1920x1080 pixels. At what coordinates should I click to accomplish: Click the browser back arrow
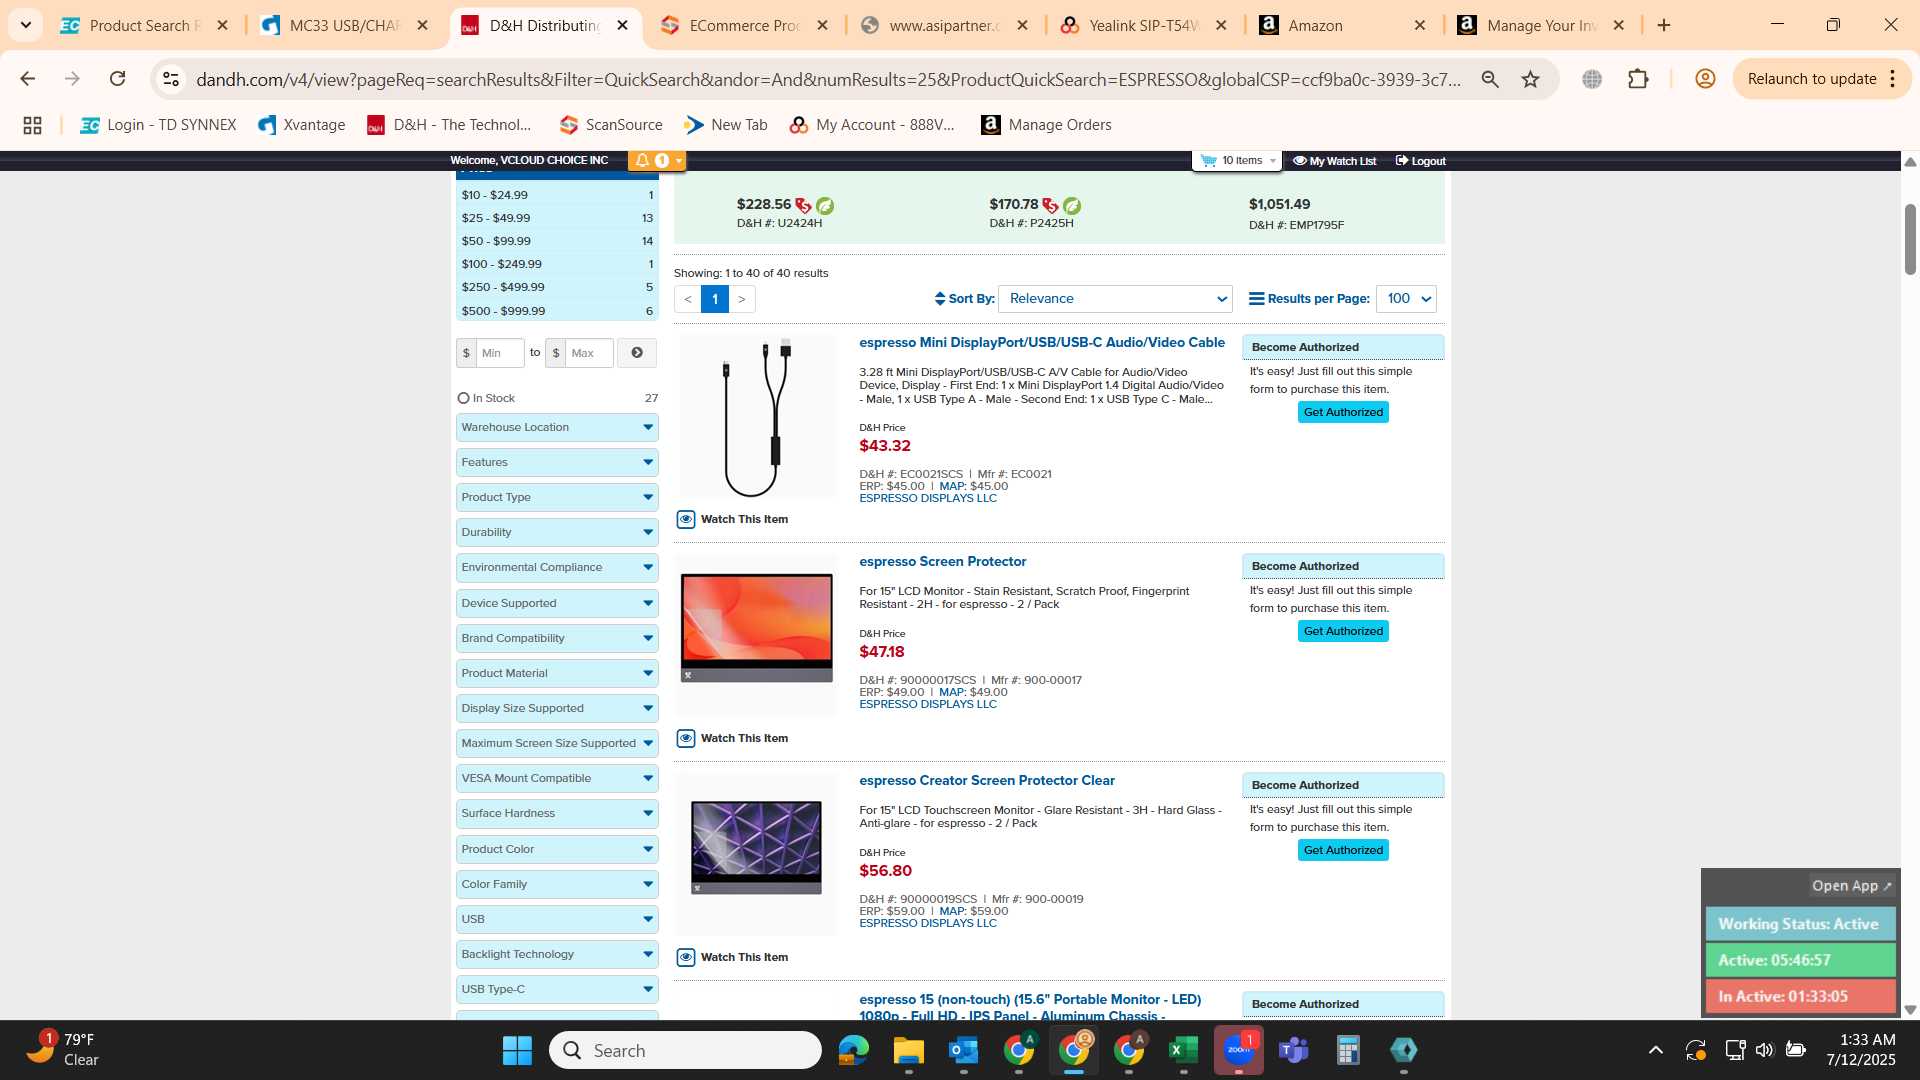(28, 79)
